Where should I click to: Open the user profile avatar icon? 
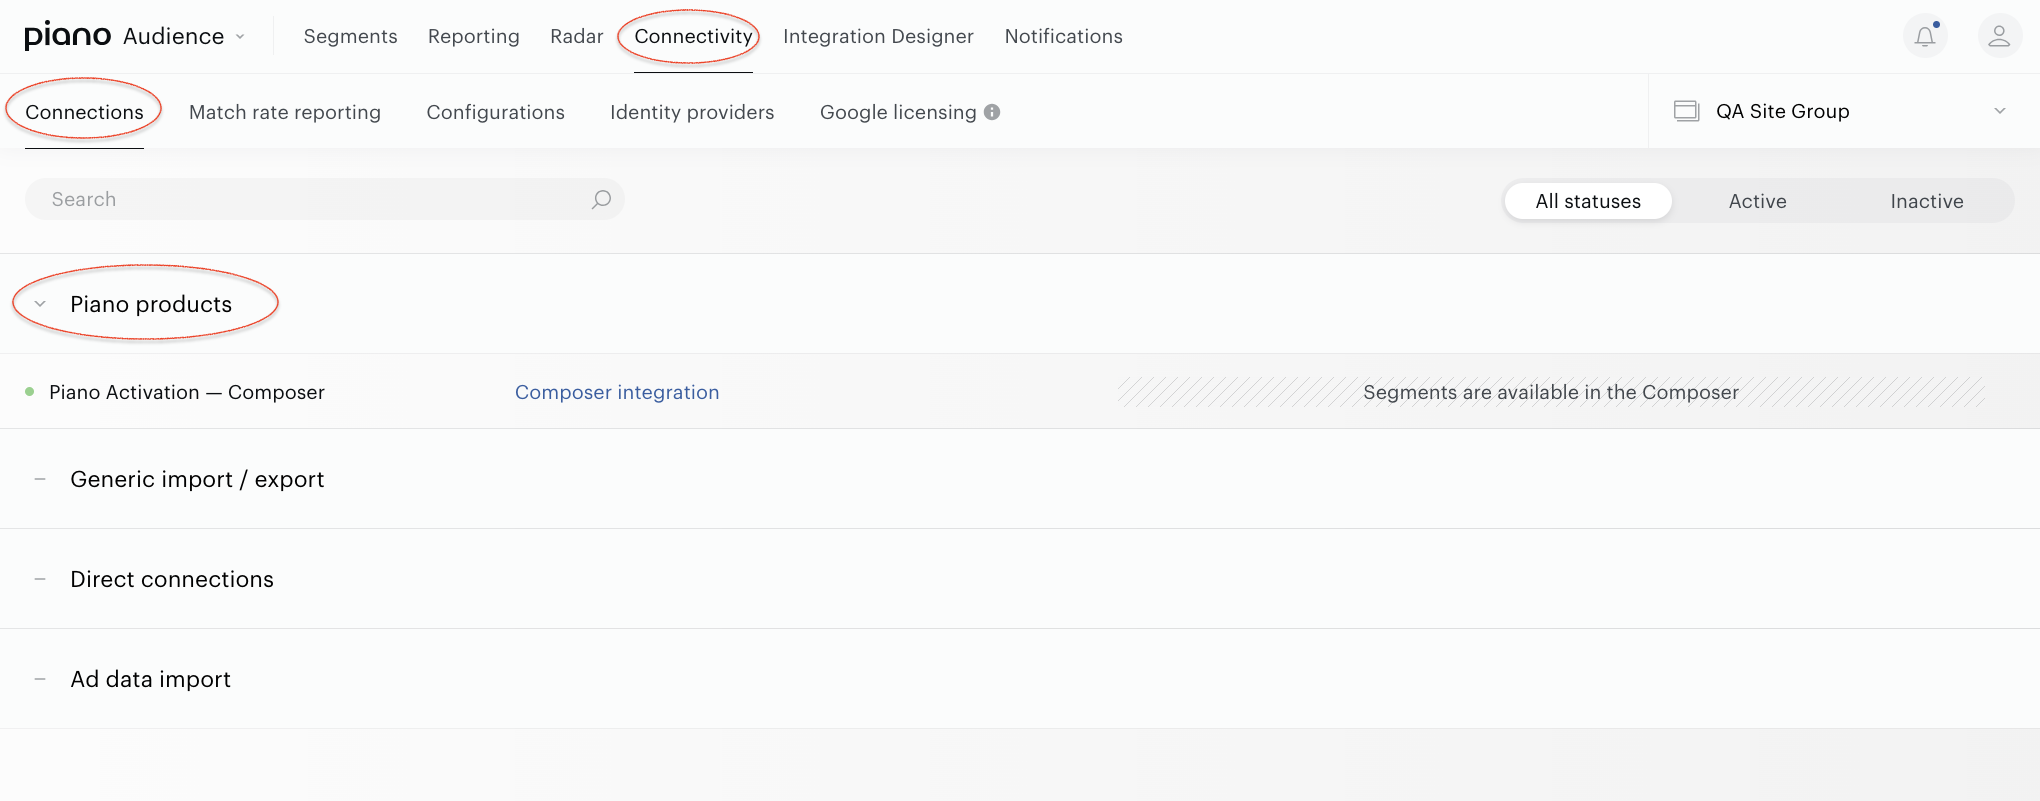(x=1999, y=37)
